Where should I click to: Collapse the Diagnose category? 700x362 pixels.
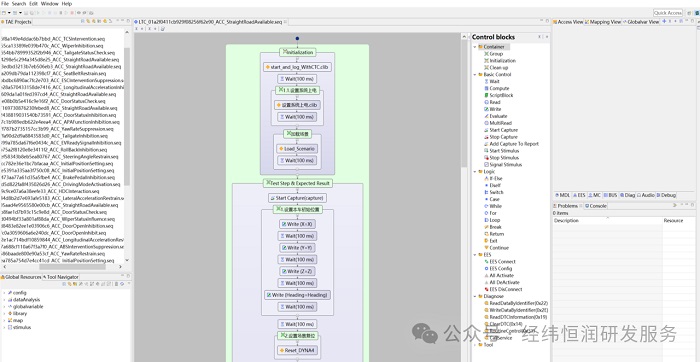click(475, 296)
